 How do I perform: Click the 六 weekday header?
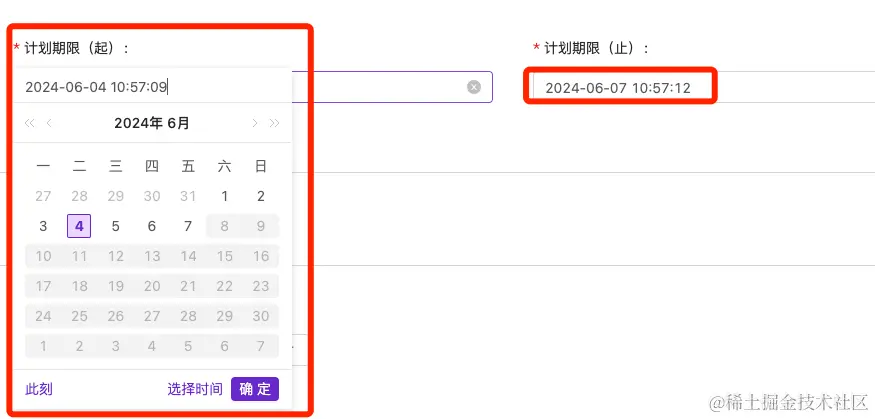click(x=224, y=166)
